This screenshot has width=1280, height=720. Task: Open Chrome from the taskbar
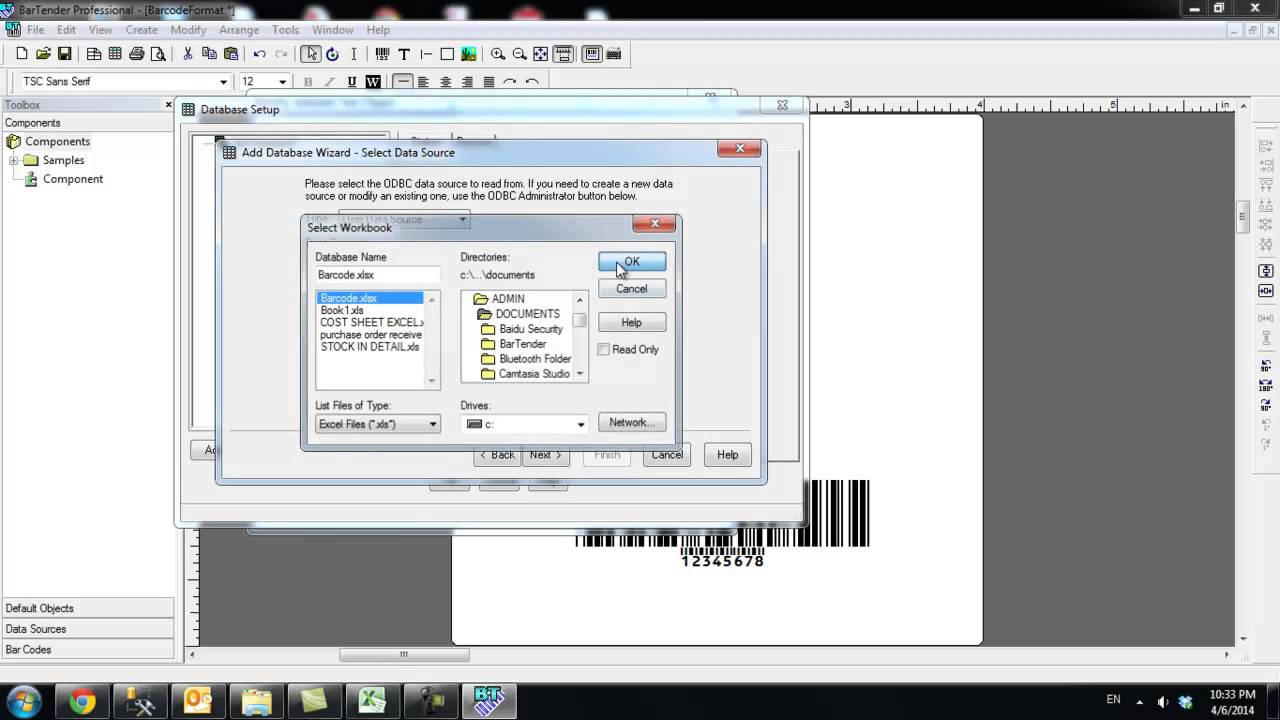[82, 701]
